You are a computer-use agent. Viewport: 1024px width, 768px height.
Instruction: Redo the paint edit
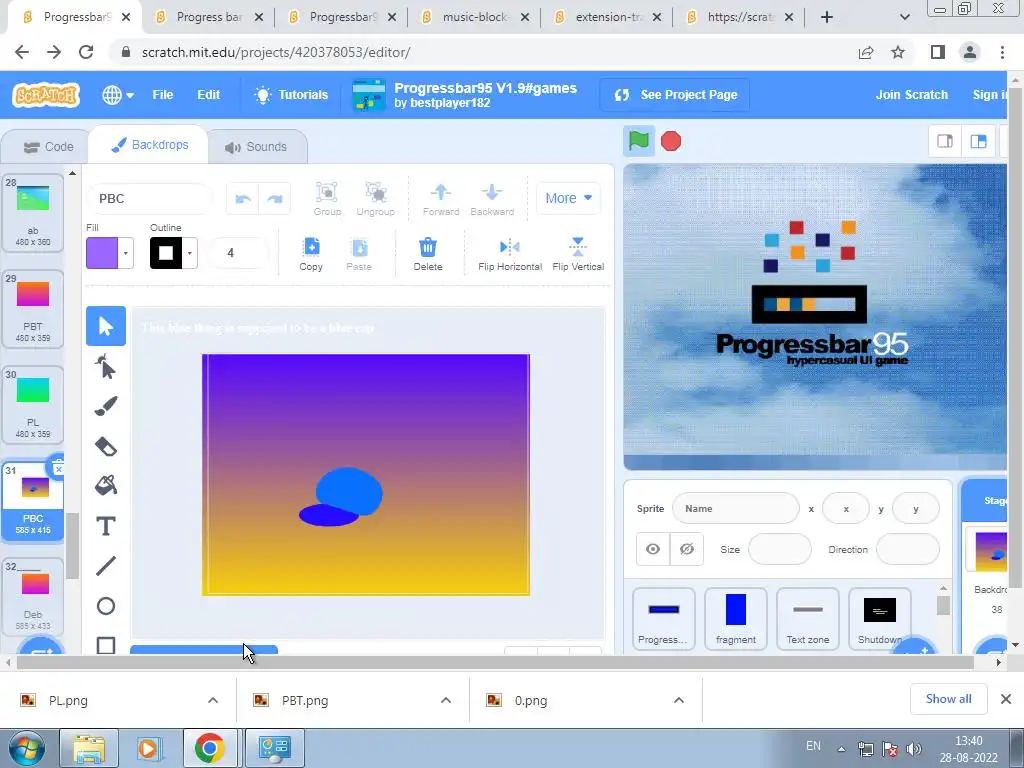click(275, 199)
